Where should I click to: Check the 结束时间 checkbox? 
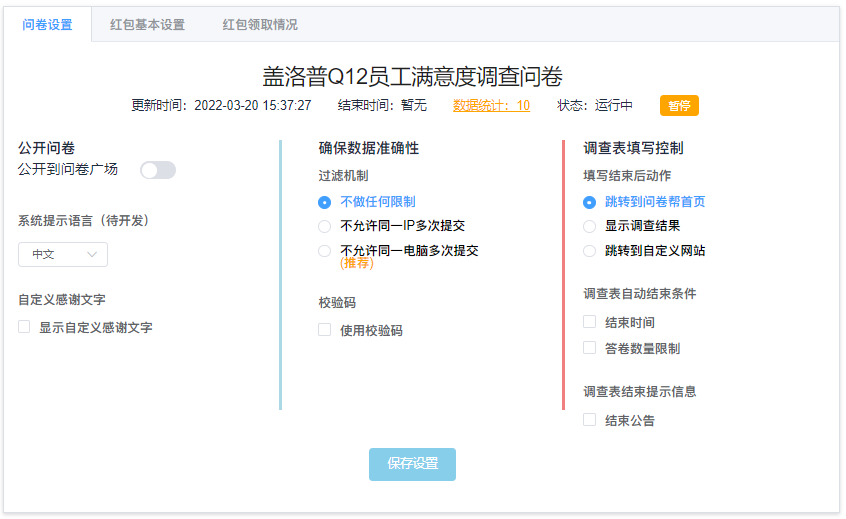[x=589, y=322]
